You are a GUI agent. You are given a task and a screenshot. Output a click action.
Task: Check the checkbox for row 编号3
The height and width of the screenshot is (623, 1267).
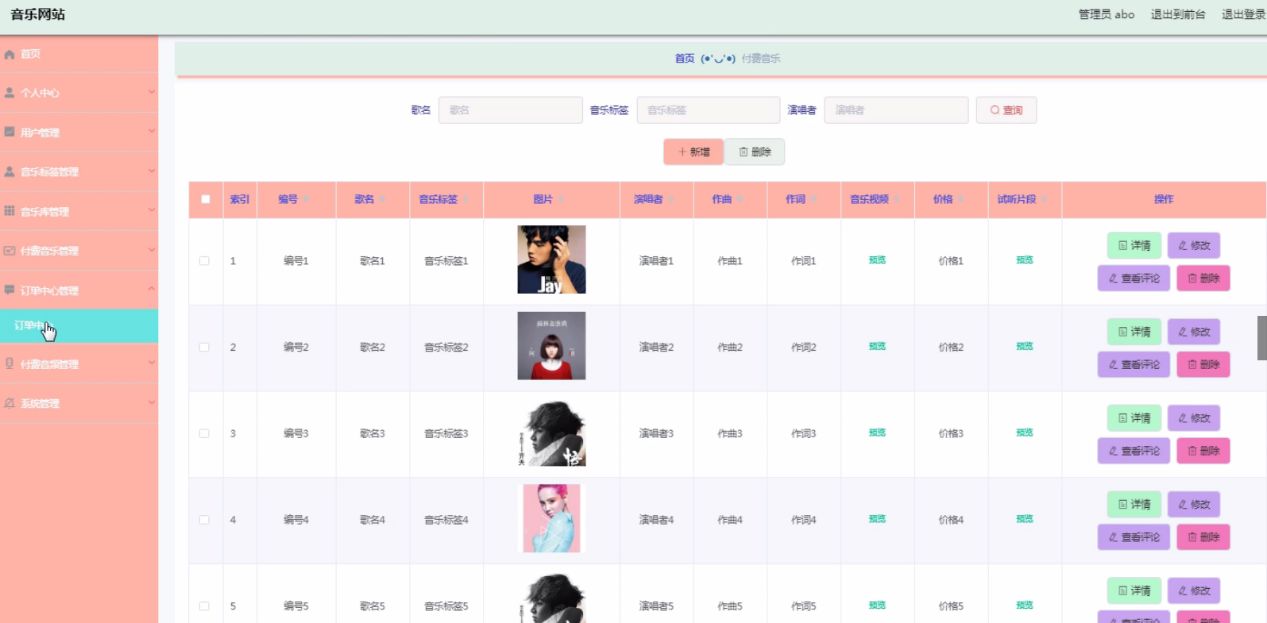pos(204,433)
